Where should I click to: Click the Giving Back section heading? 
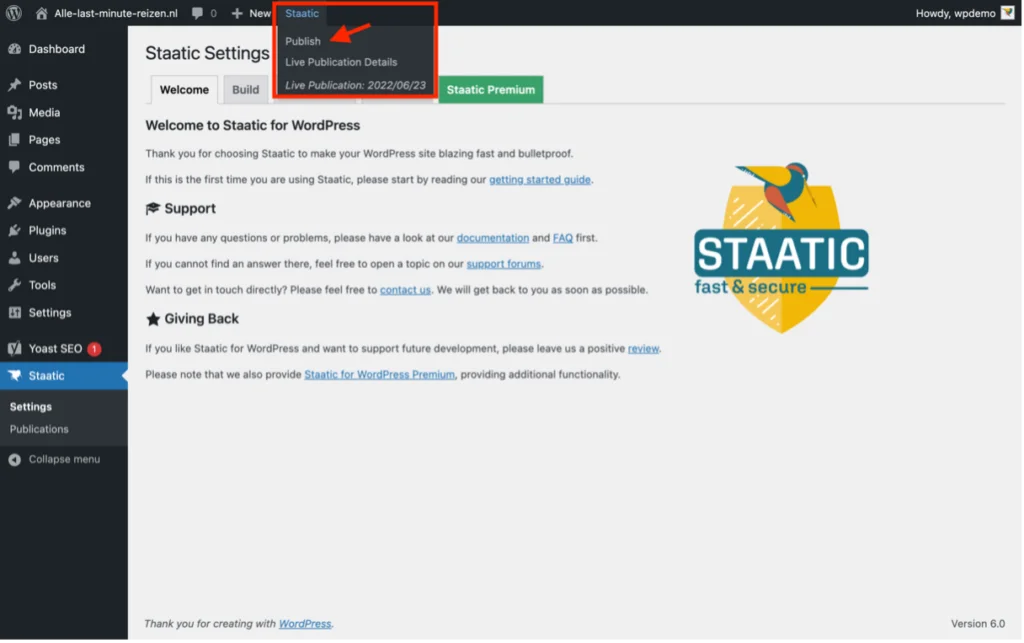pos(201,319)
